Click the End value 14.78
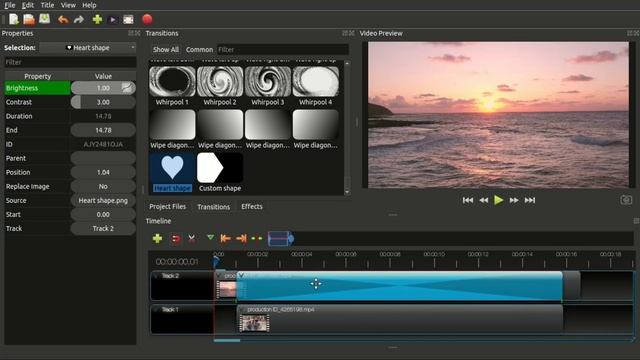The width and height of the screenshot is (640, 360). coord(103,130)
